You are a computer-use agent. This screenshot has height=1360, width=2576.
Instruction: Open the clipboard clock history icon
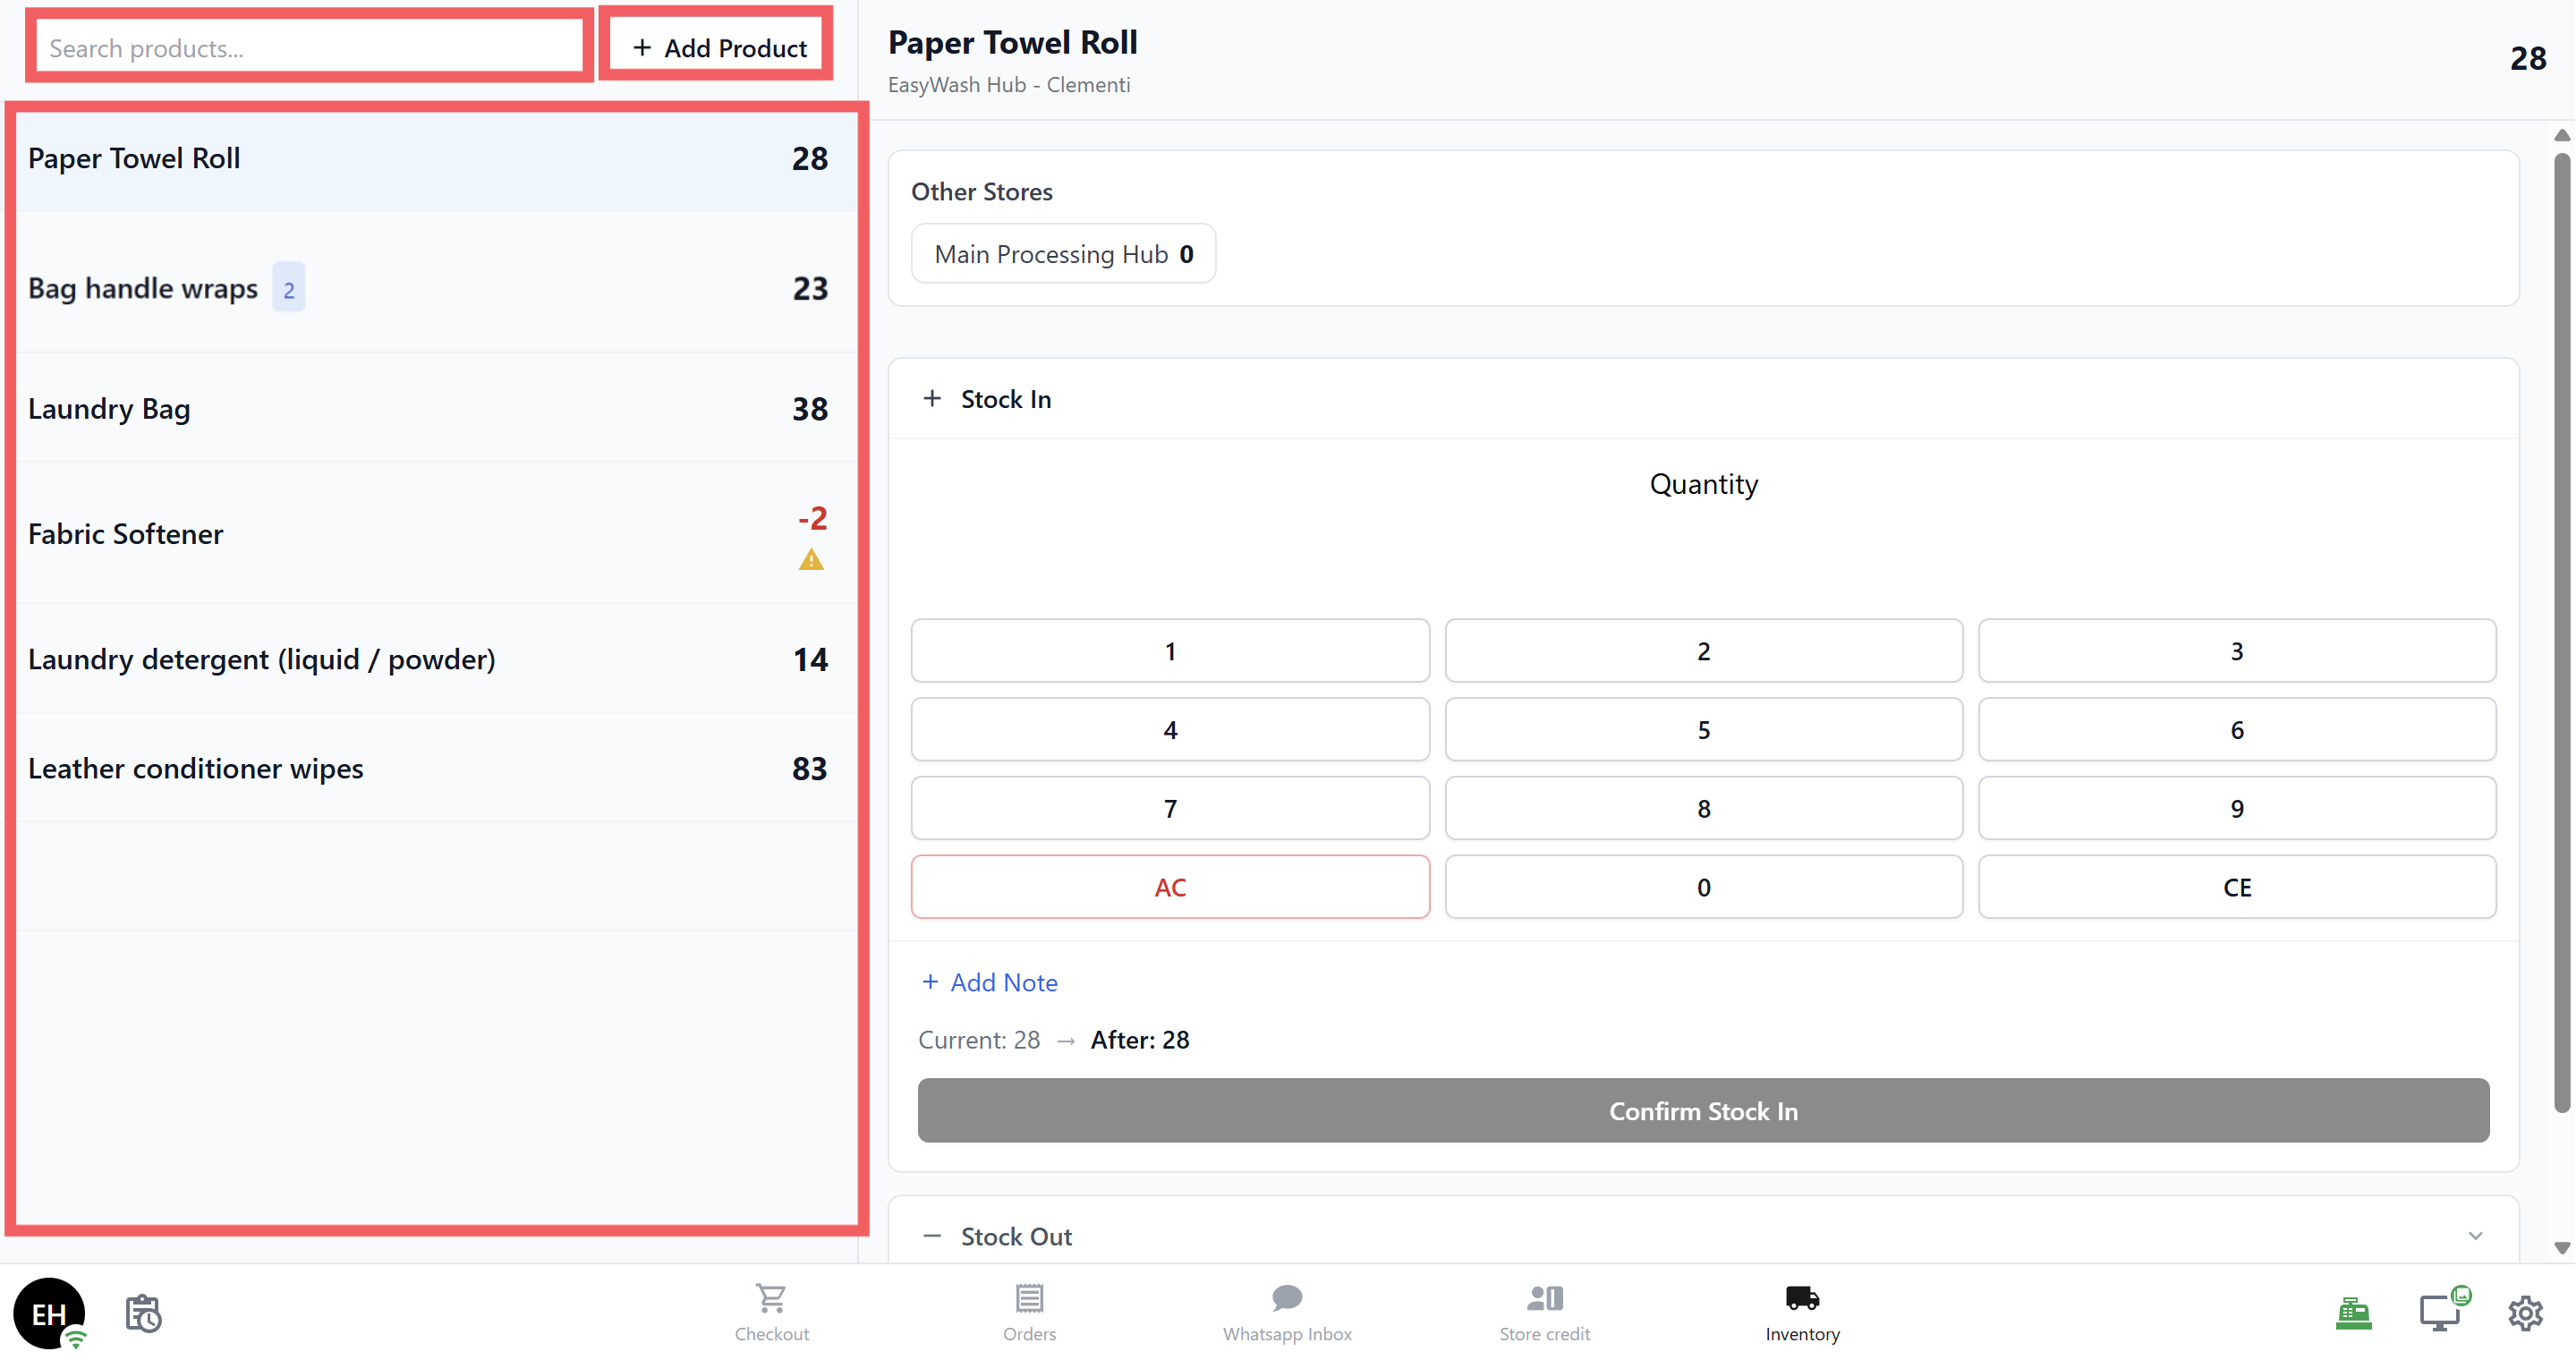coord(143,1313)
